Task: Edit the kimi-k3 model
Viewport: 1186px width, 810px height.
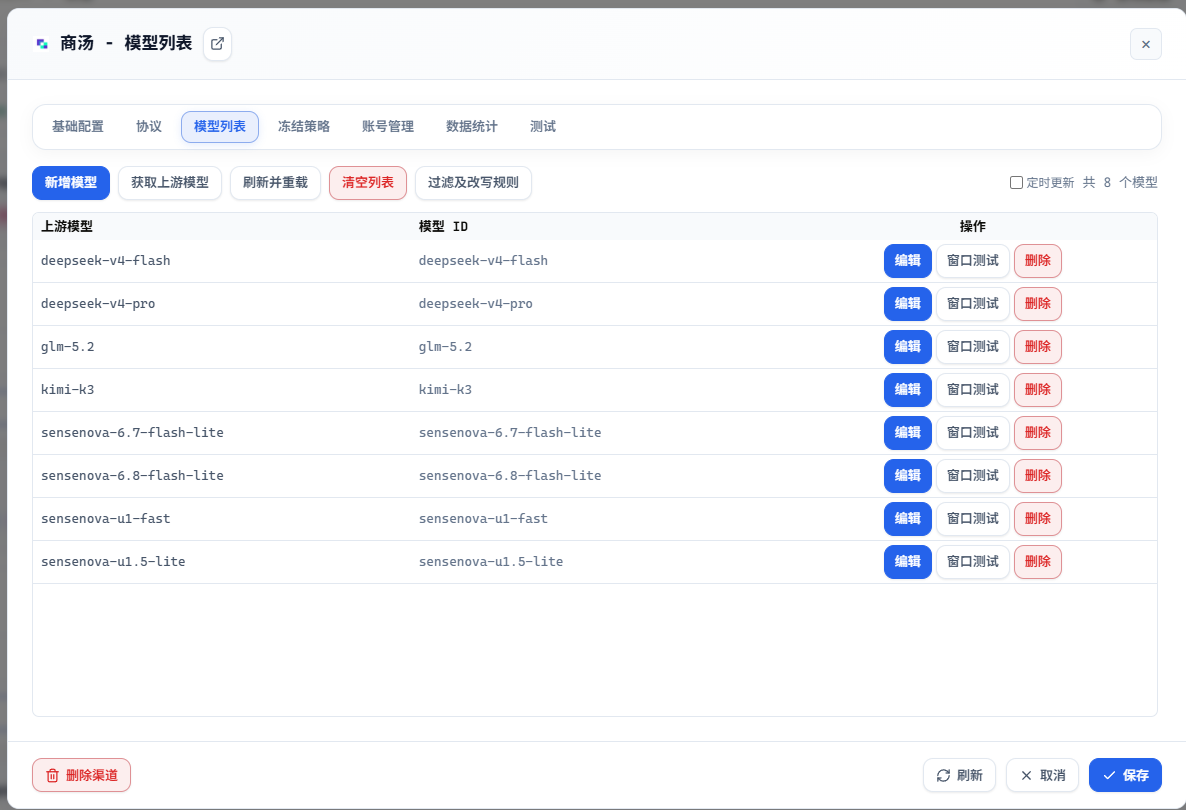Action: (x=907, y=390)
